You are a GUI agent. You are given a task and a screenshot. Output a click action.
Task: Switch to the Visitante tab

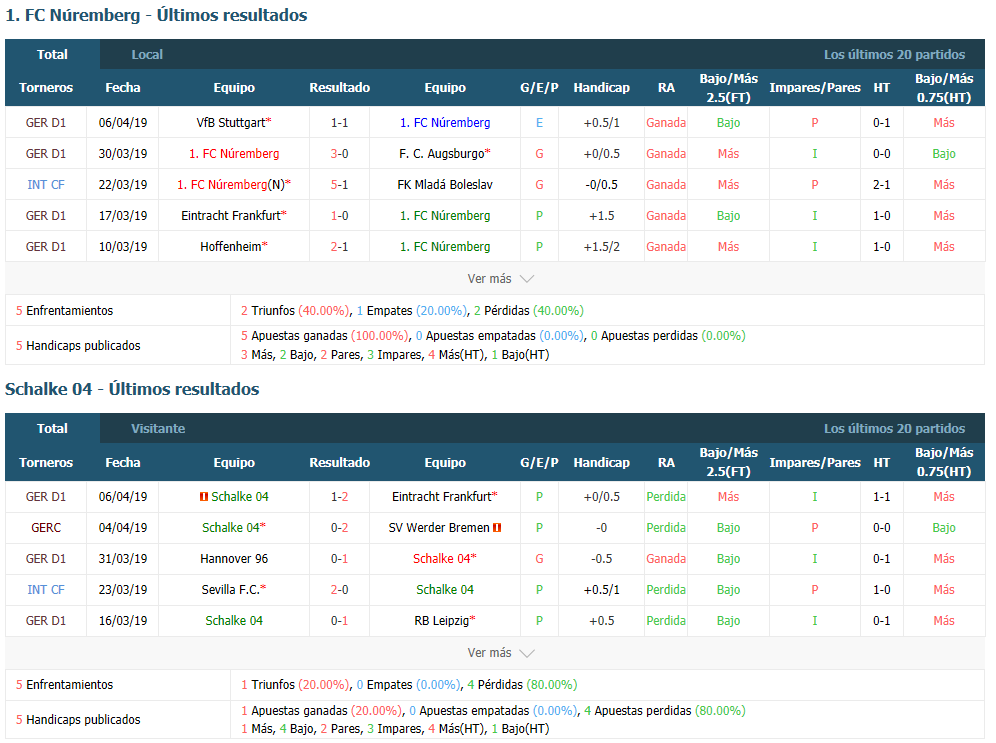158,429
